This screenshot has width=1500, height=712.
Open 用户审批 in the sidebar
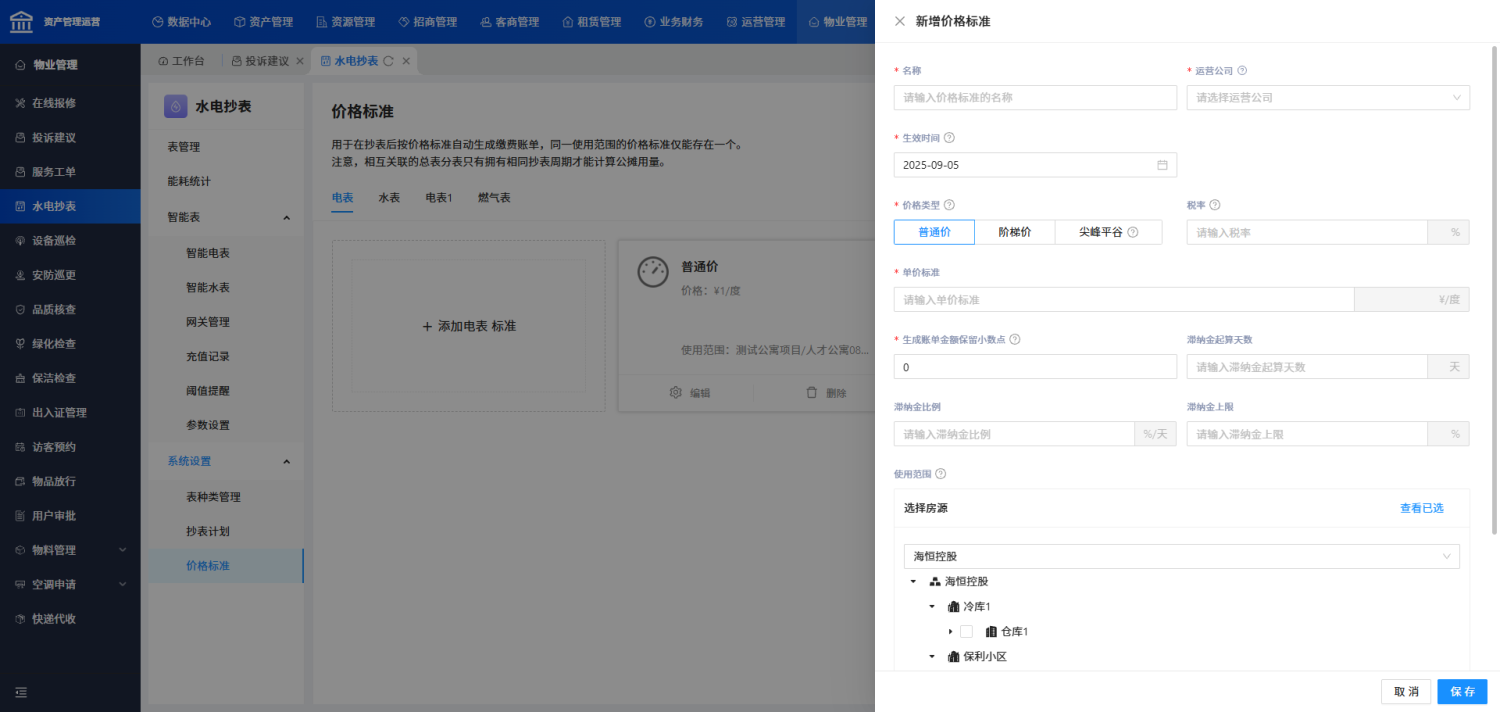coord(70,516)
